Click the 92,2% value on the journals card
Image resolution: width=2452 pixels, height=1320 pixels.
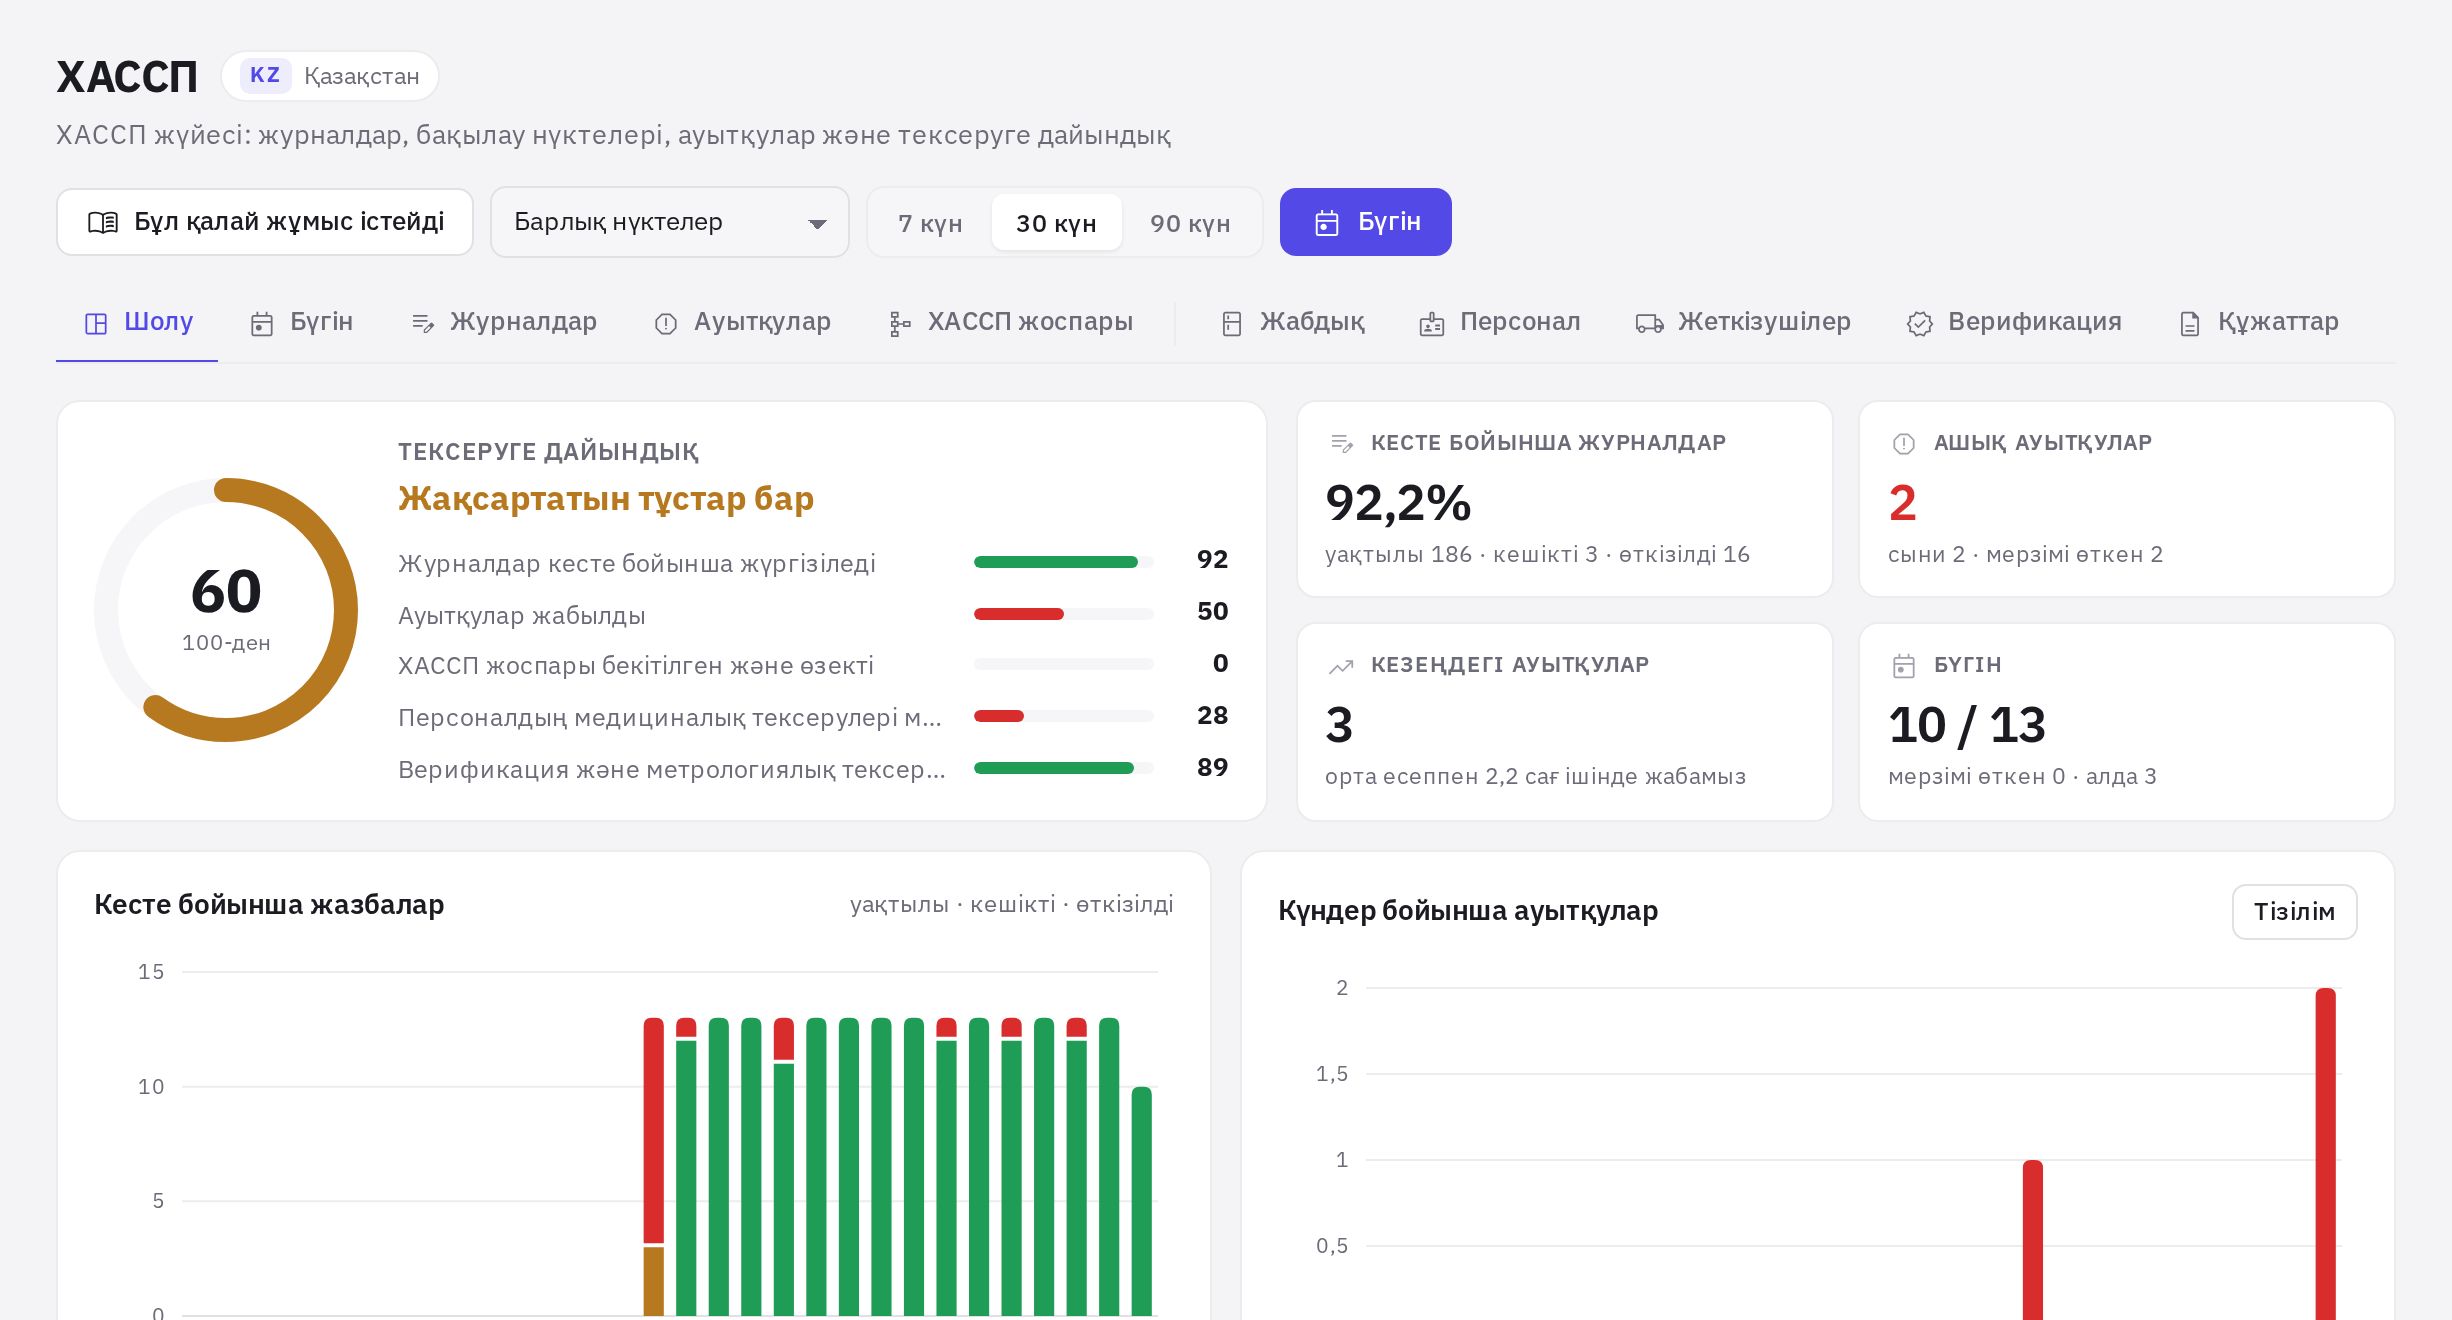pos(1398,503)
